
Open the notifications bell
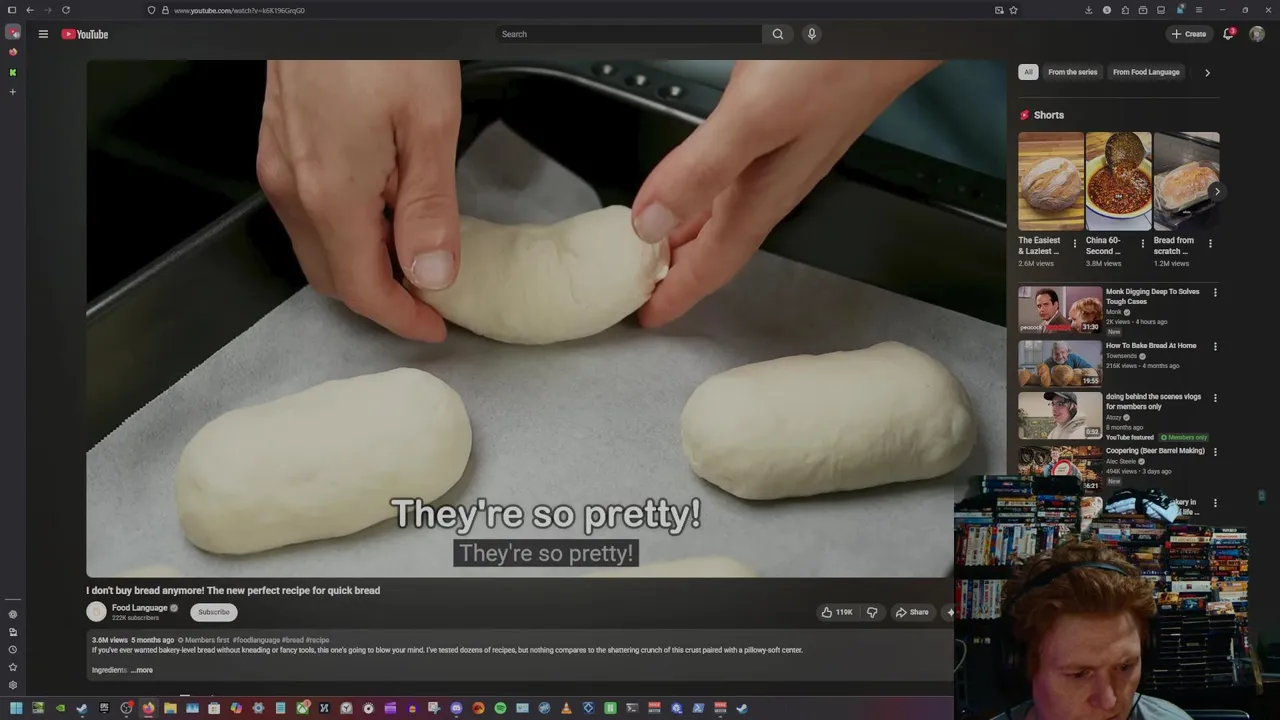click(x=1228, y=34)
